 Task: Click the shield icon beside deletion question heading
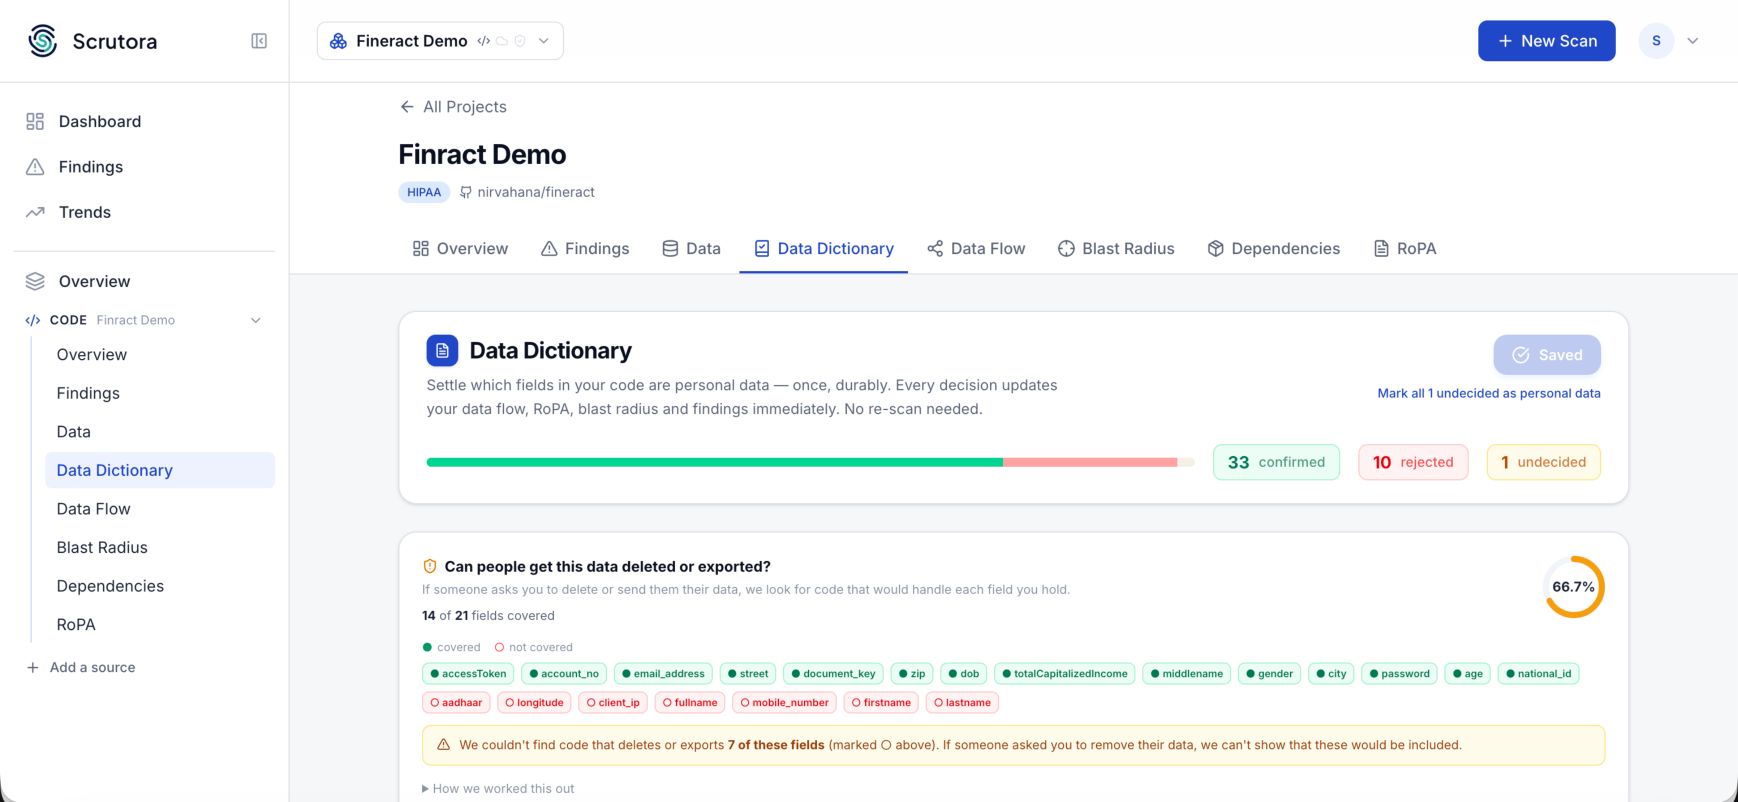pyautogui.click(x=430, y=566)
